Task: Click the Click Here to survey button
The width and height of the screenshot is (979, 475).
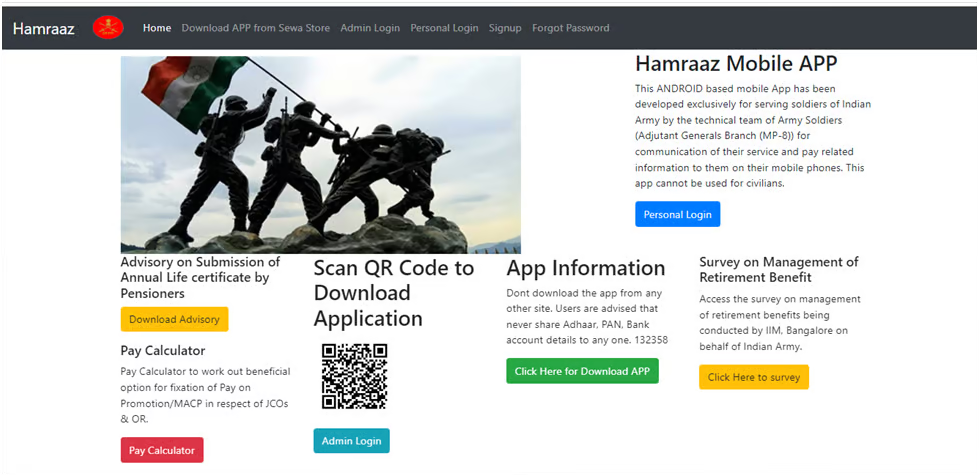Action: [754, 377]
